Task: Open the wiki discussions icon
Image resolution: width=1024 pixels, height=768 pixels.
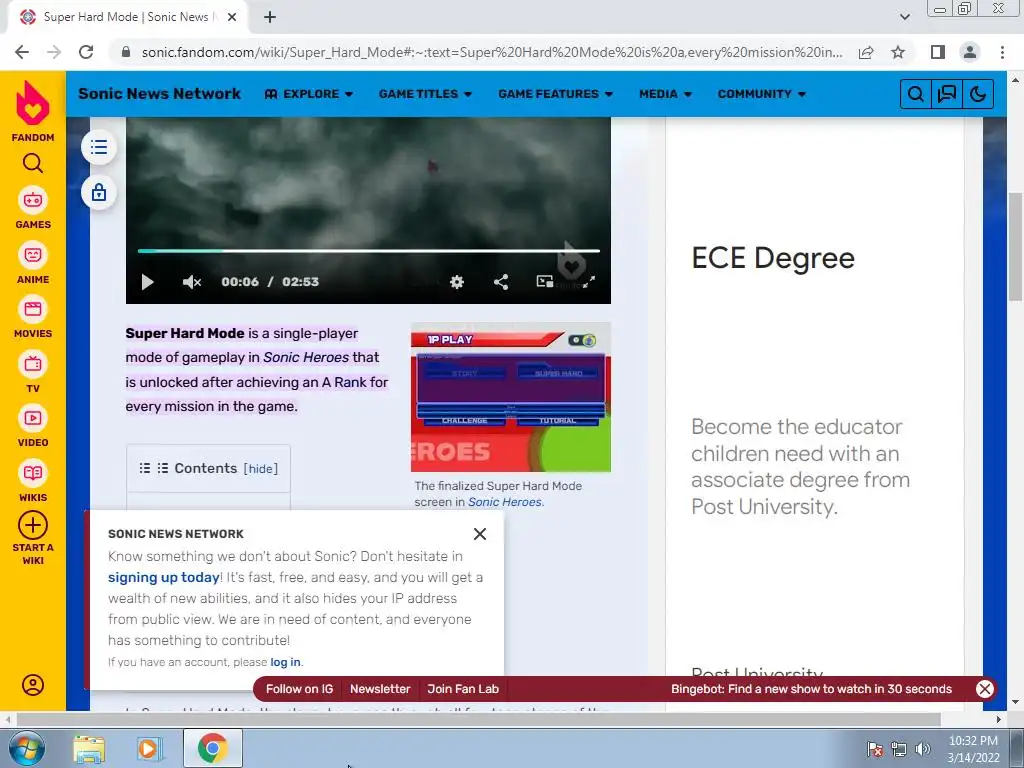Action: point(947,94)
